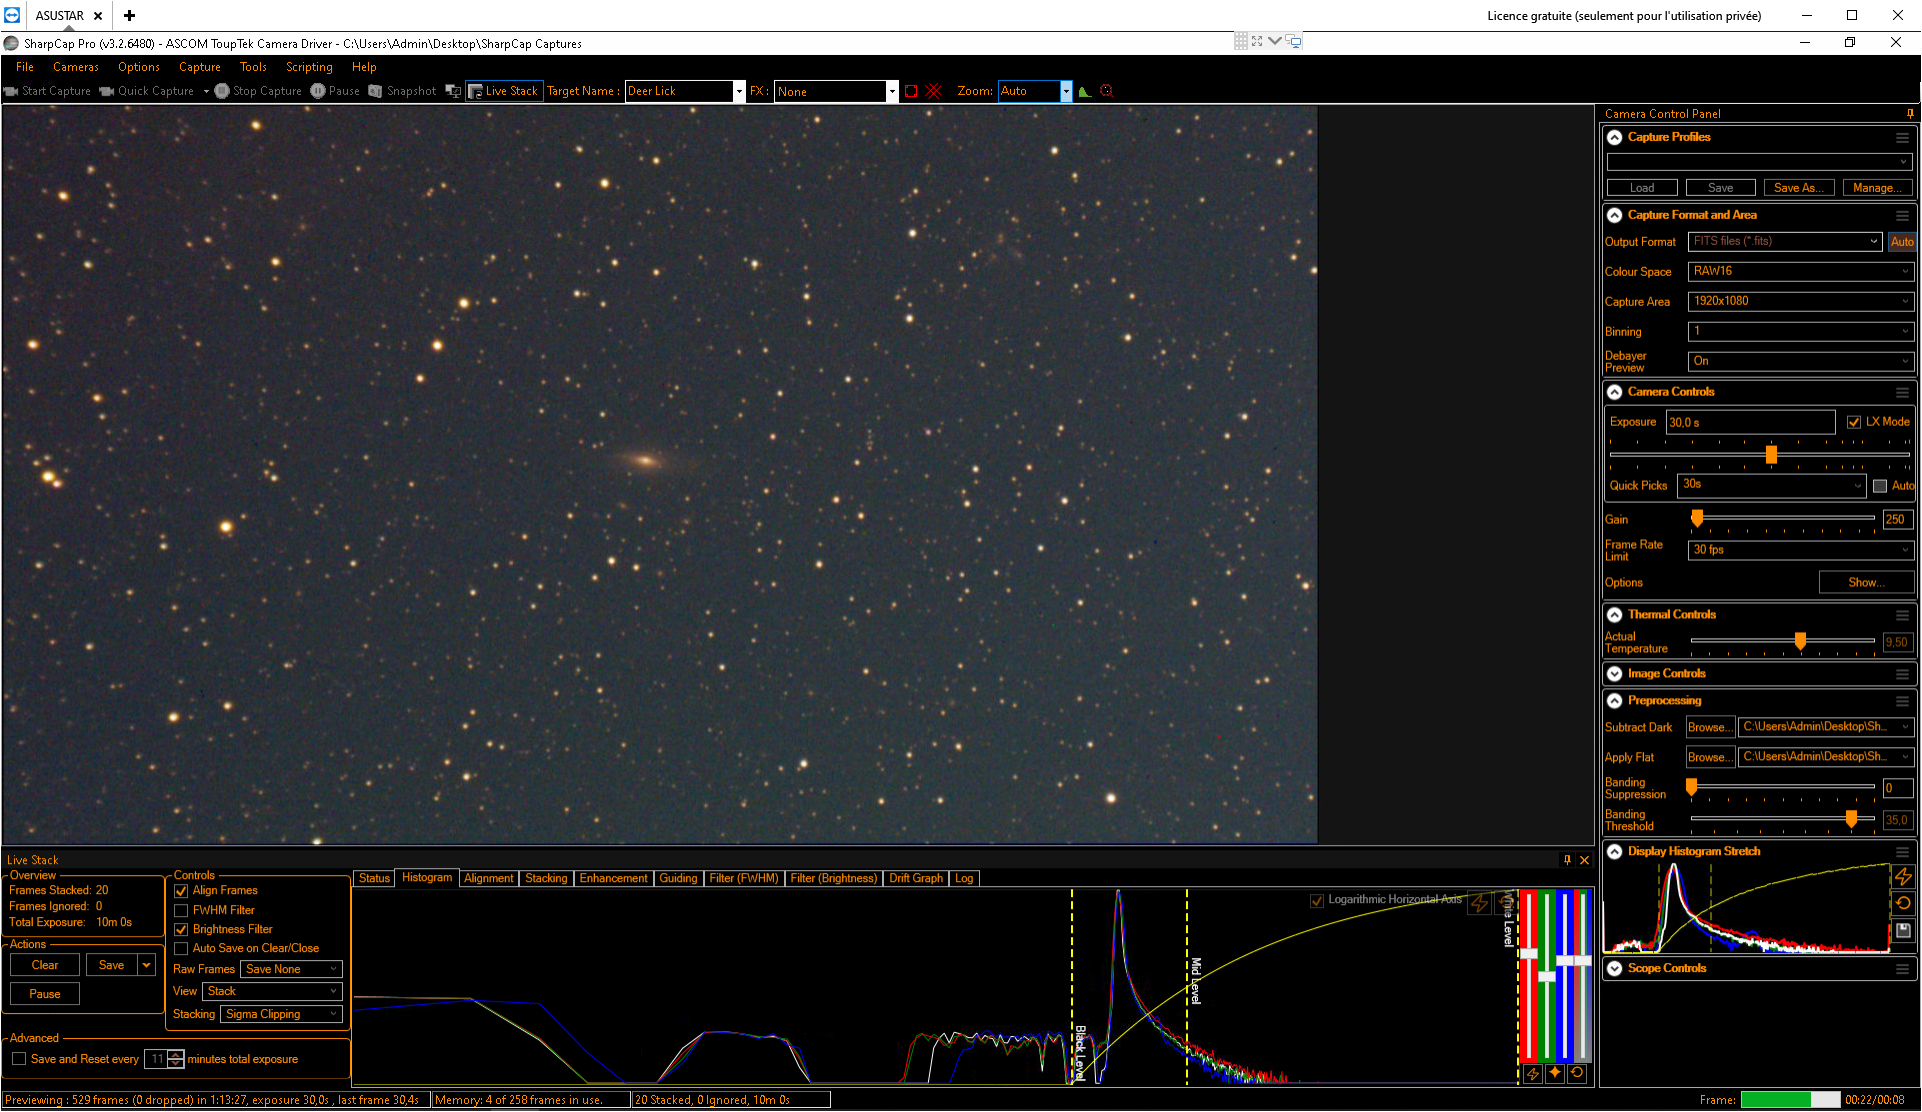Screen dimensions: 1922x1112
Task: Open the Stacking Sigma Clipping dropdown
Action: pyautogui.click(x=282, y=1014)
